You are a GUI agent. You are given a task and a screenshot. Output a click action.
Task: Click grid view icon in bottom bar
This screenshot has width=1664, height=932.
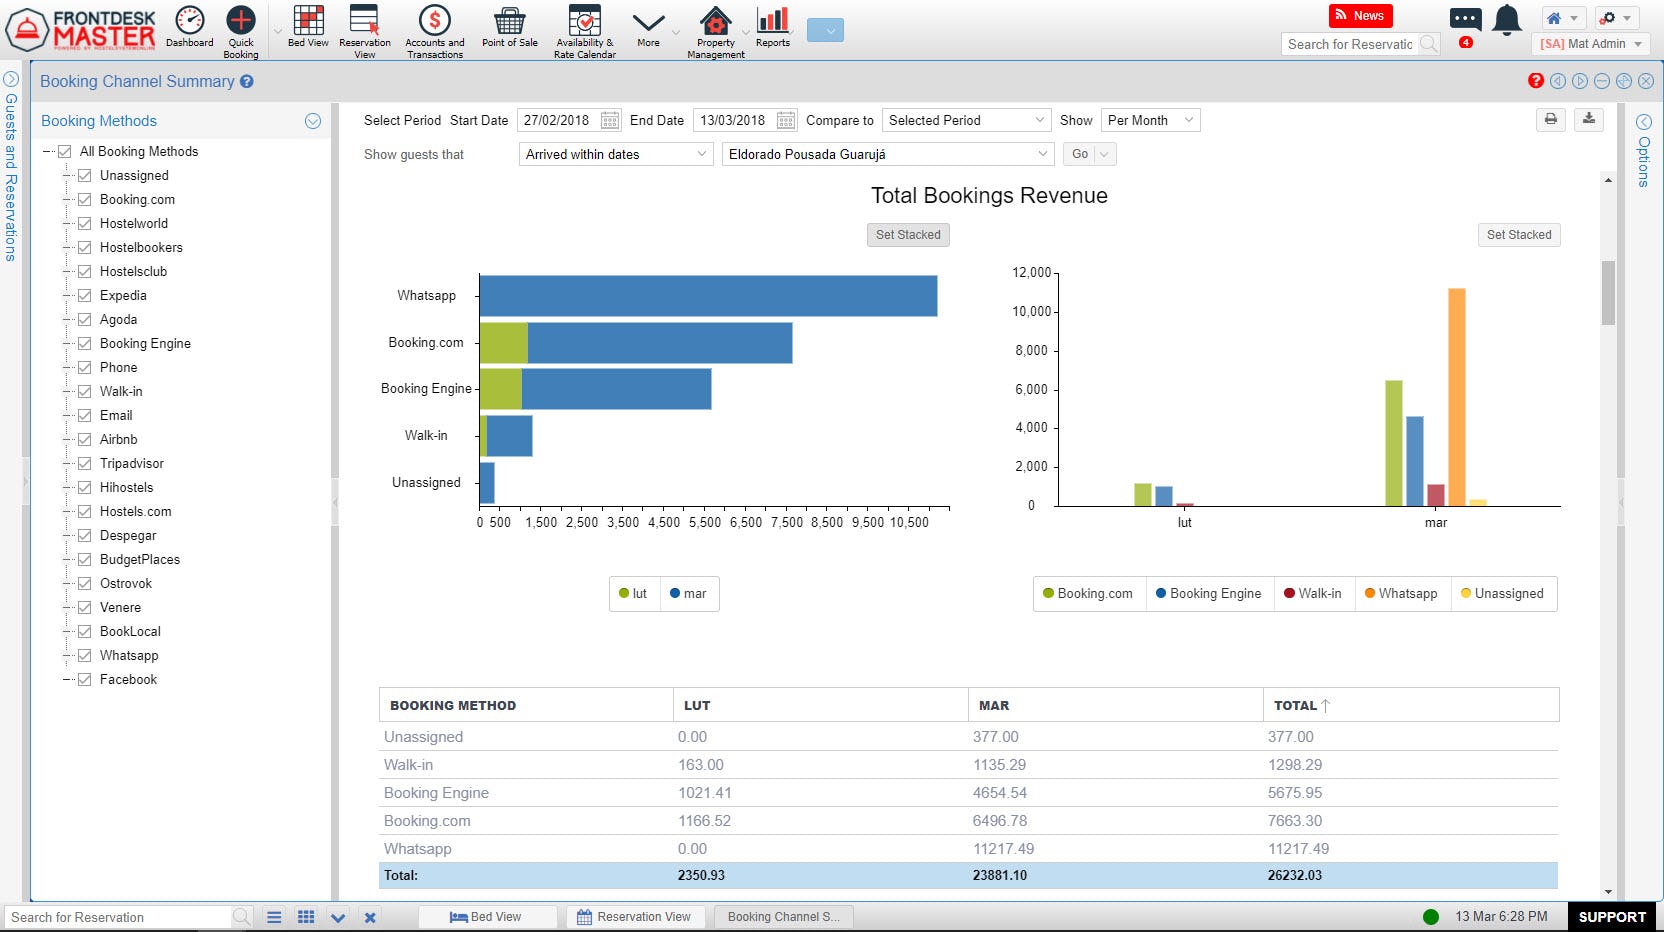tap(306, 917)
